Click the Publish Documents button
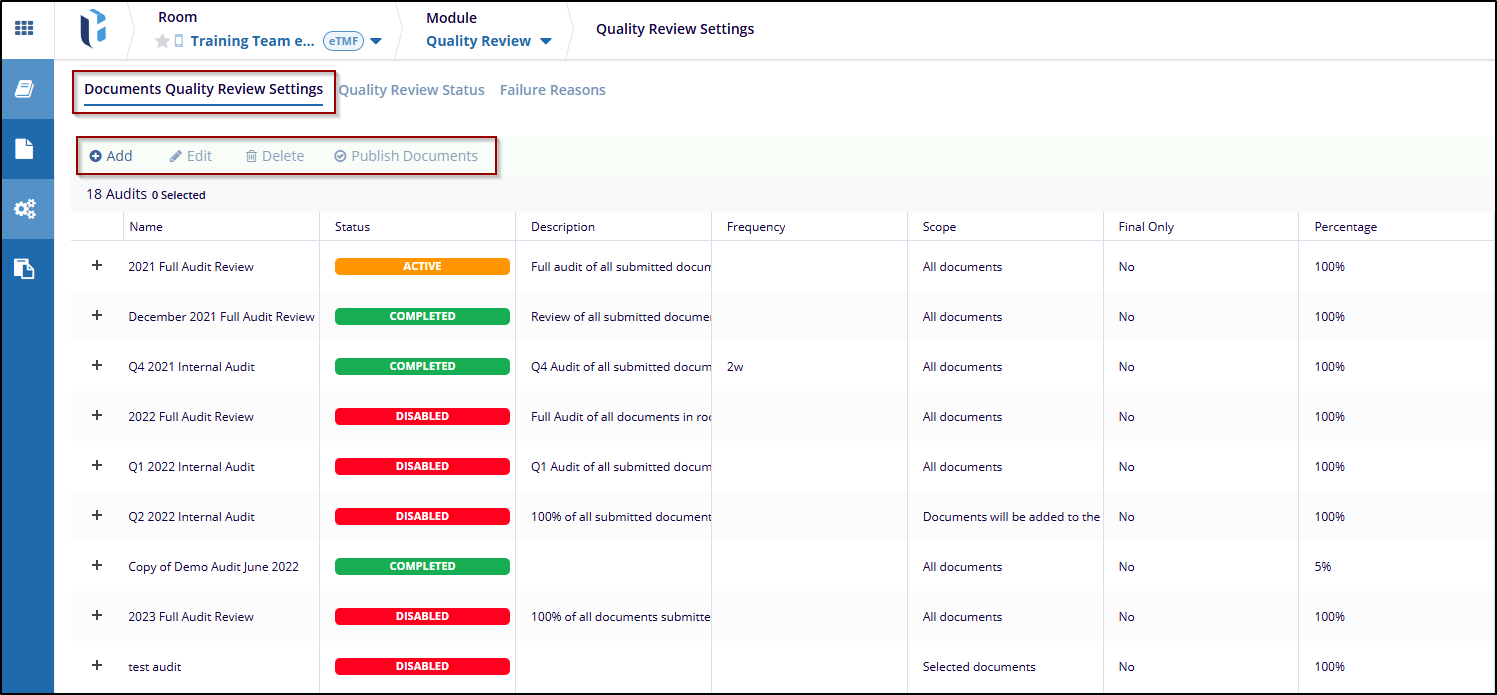This screenshot has height=695, width=1497. pos(406,156)
